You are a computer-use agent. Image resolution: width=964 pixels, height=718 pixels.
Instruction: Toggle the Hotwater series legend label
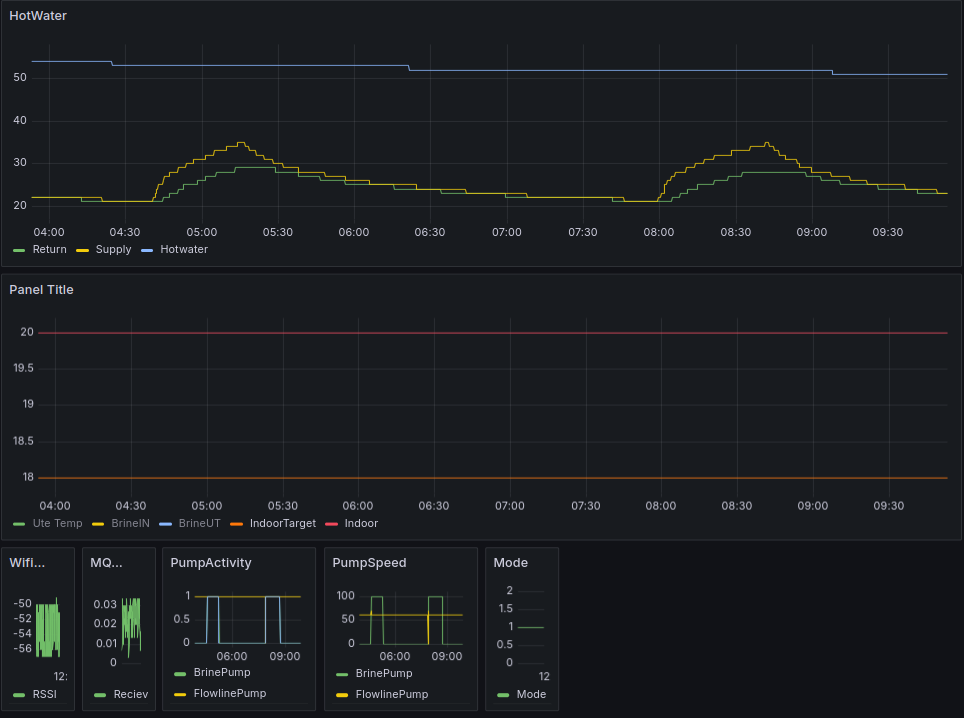[184, 250]
